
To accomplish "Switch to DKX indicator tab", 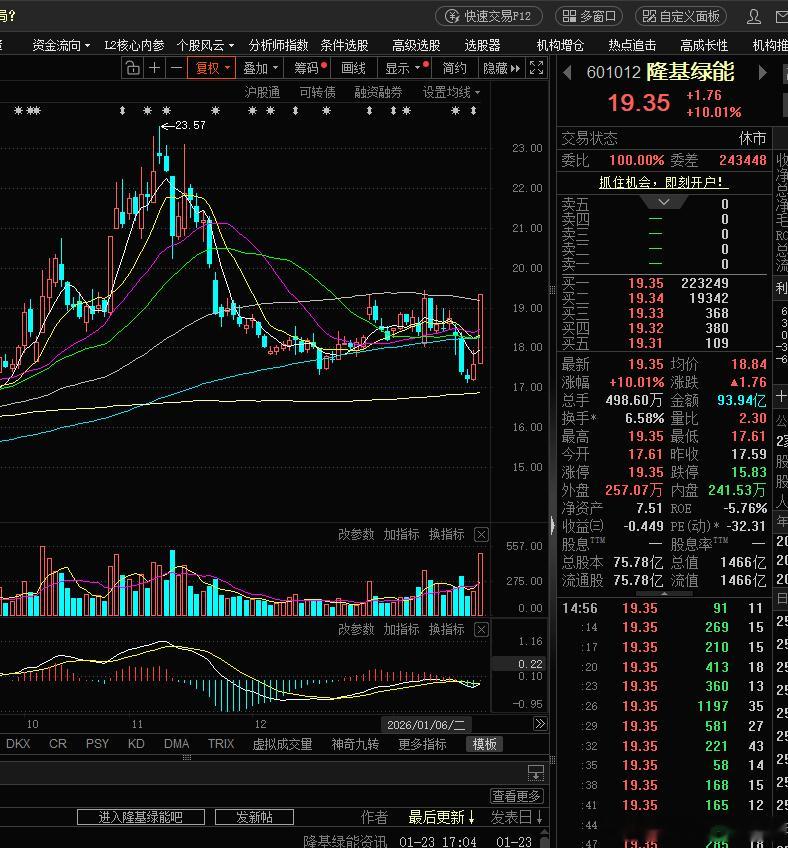I will (x=18, y=744).
